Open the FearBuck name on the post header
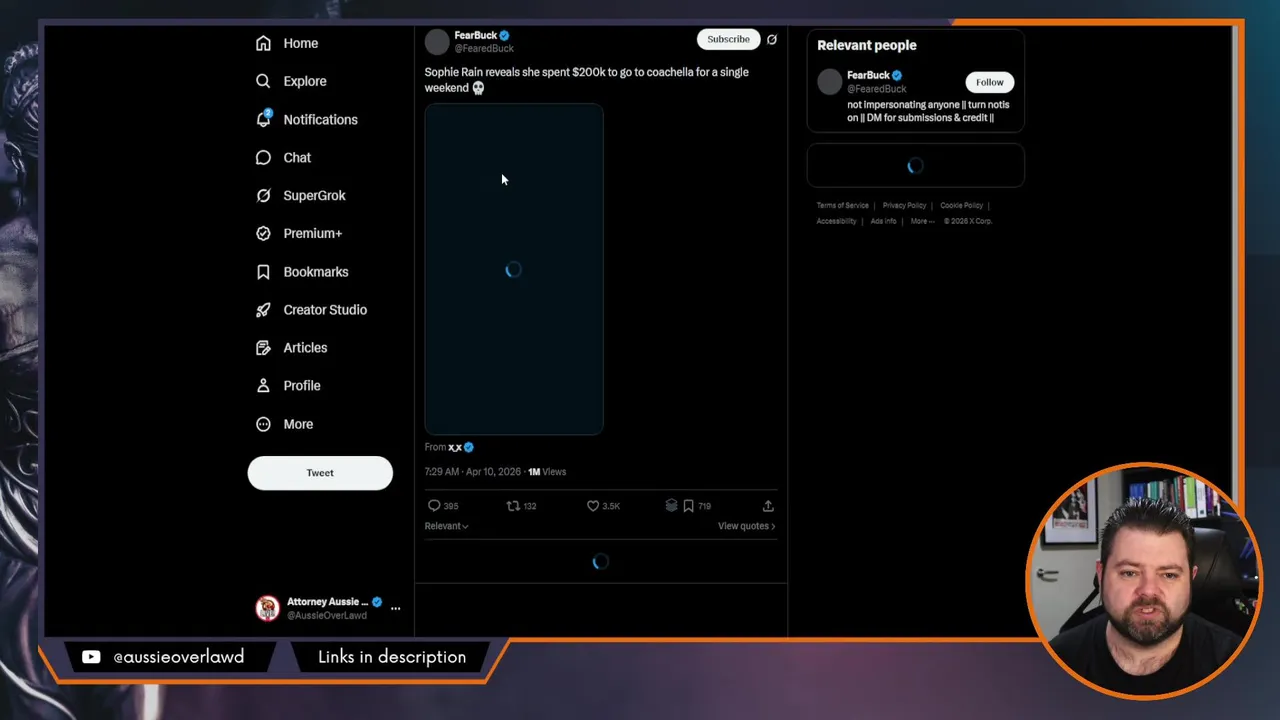1280x720 pixels. [x=476, y=35]
